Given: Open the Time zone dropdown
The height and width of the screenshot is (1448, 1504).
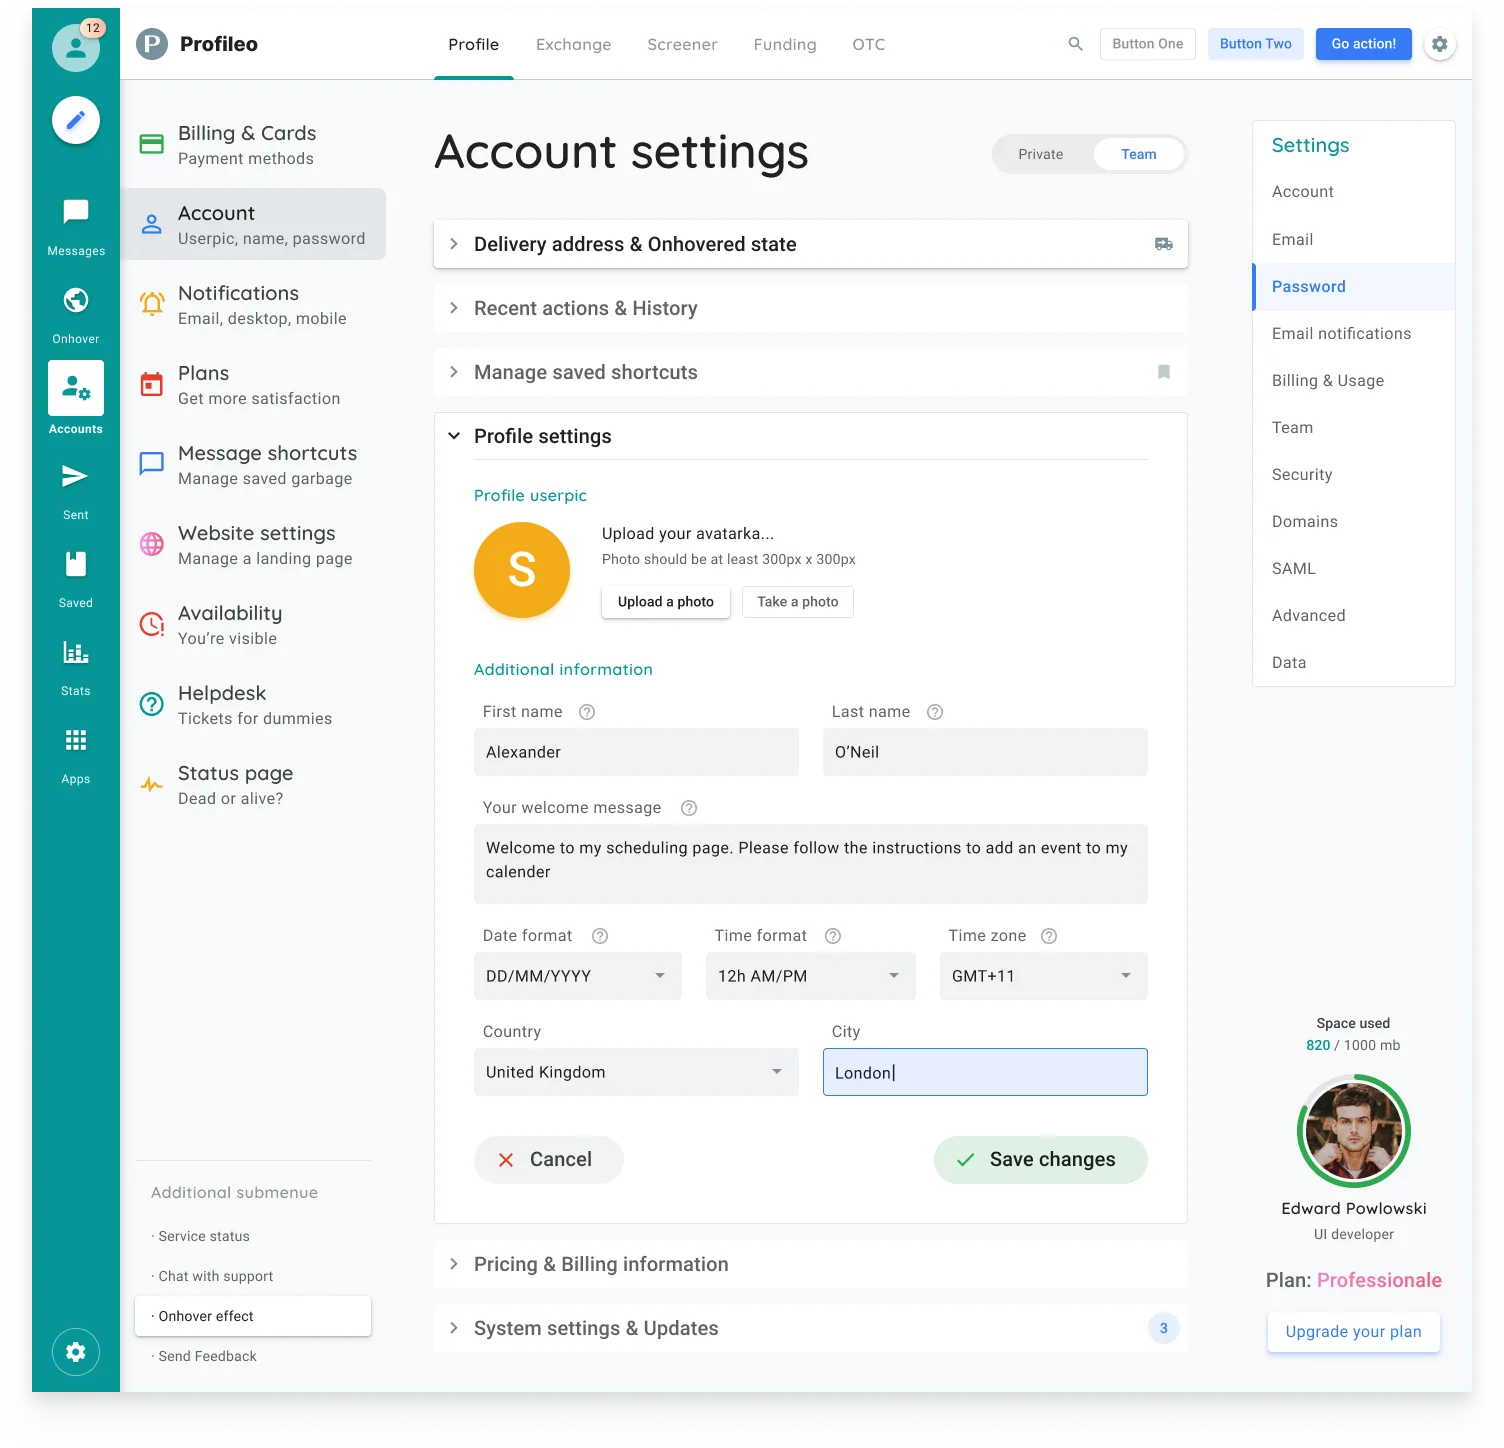Looking at the screenshot, I should tap(1043, 976).
